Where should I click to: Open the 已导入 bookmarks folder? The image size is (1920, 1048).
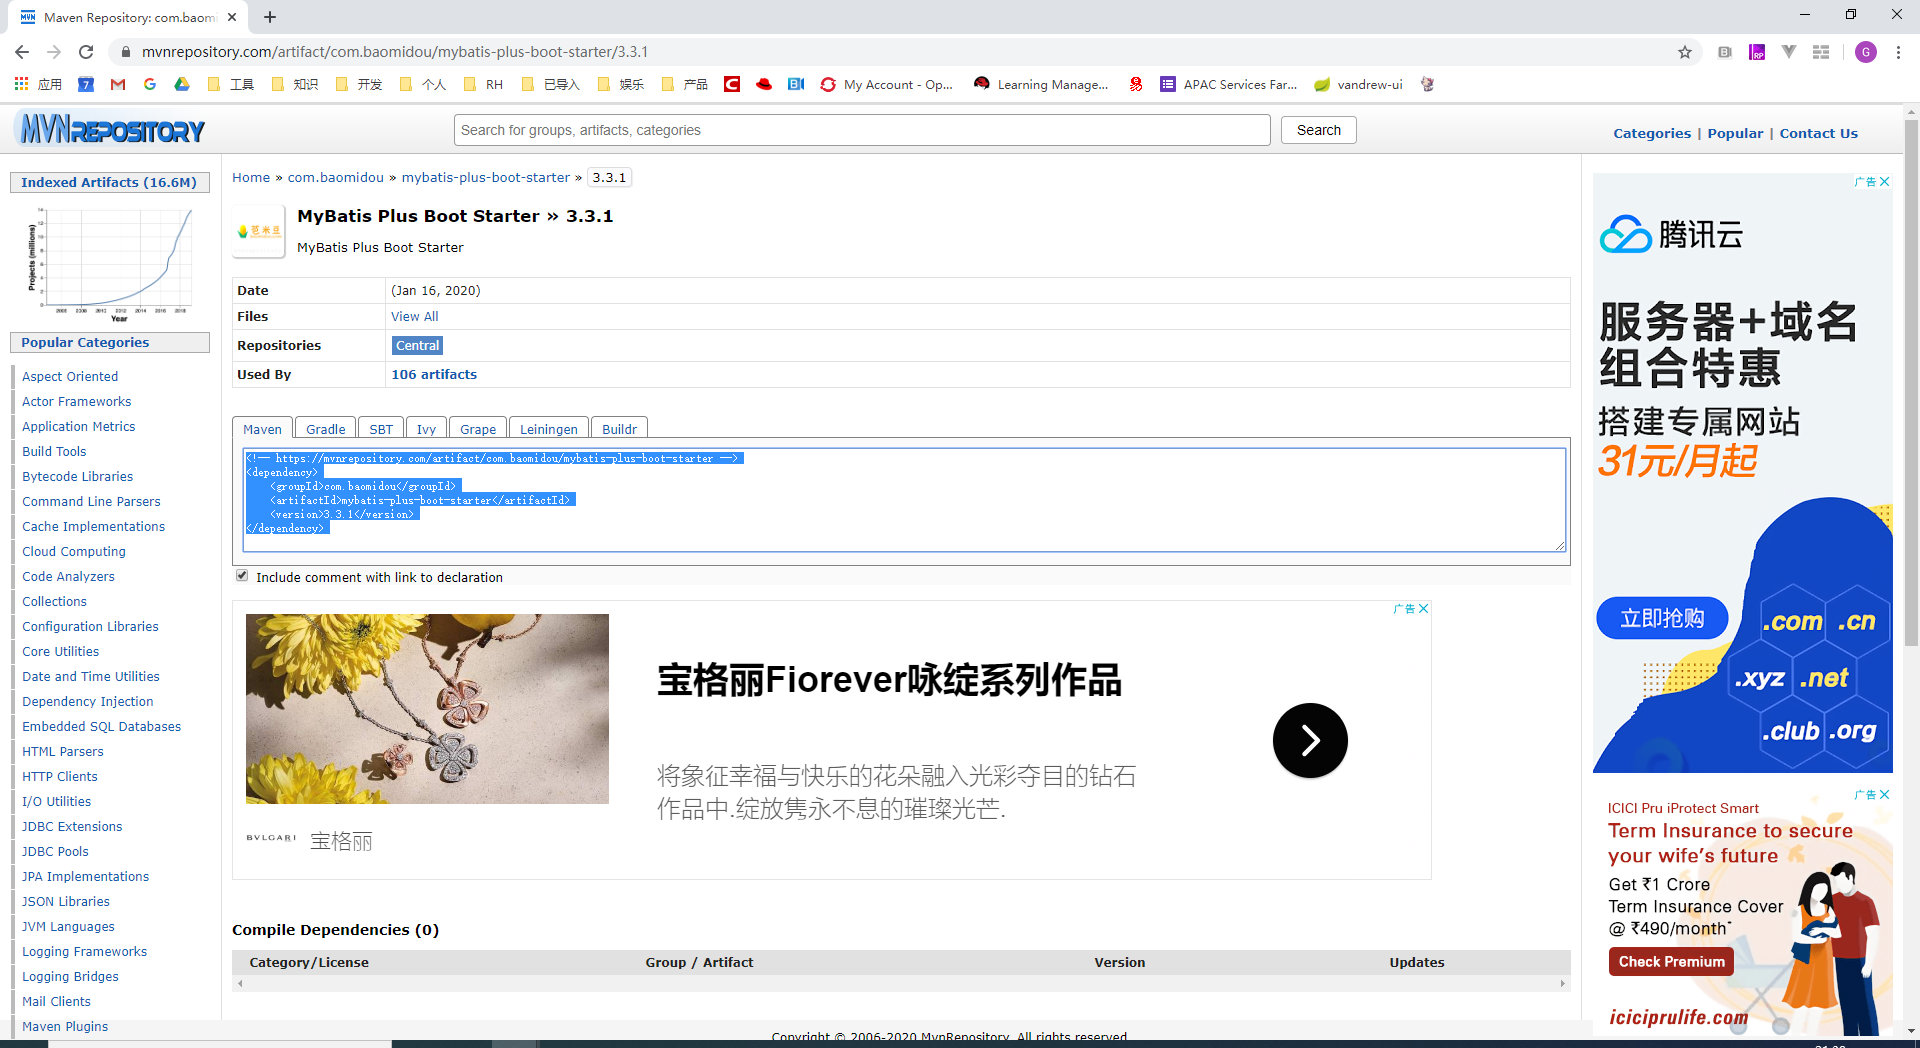click(x=551, y=84)
